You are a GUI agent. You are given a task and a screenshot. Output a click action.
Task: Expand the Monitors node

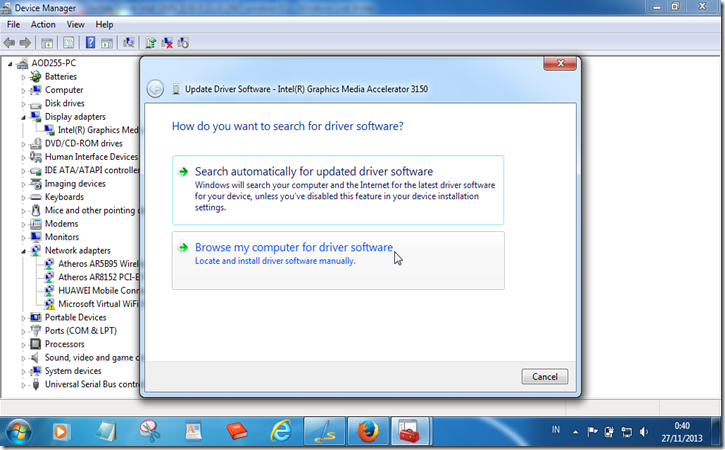pyautogui.click(x=23, y=238)
